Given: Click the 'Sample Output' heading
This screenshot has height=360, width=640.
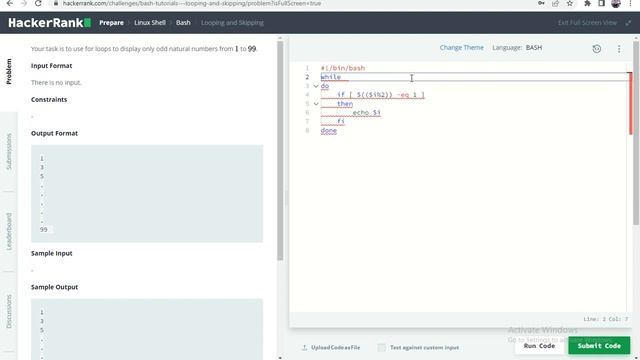Looking at the screenshot, I should [54, 287].
